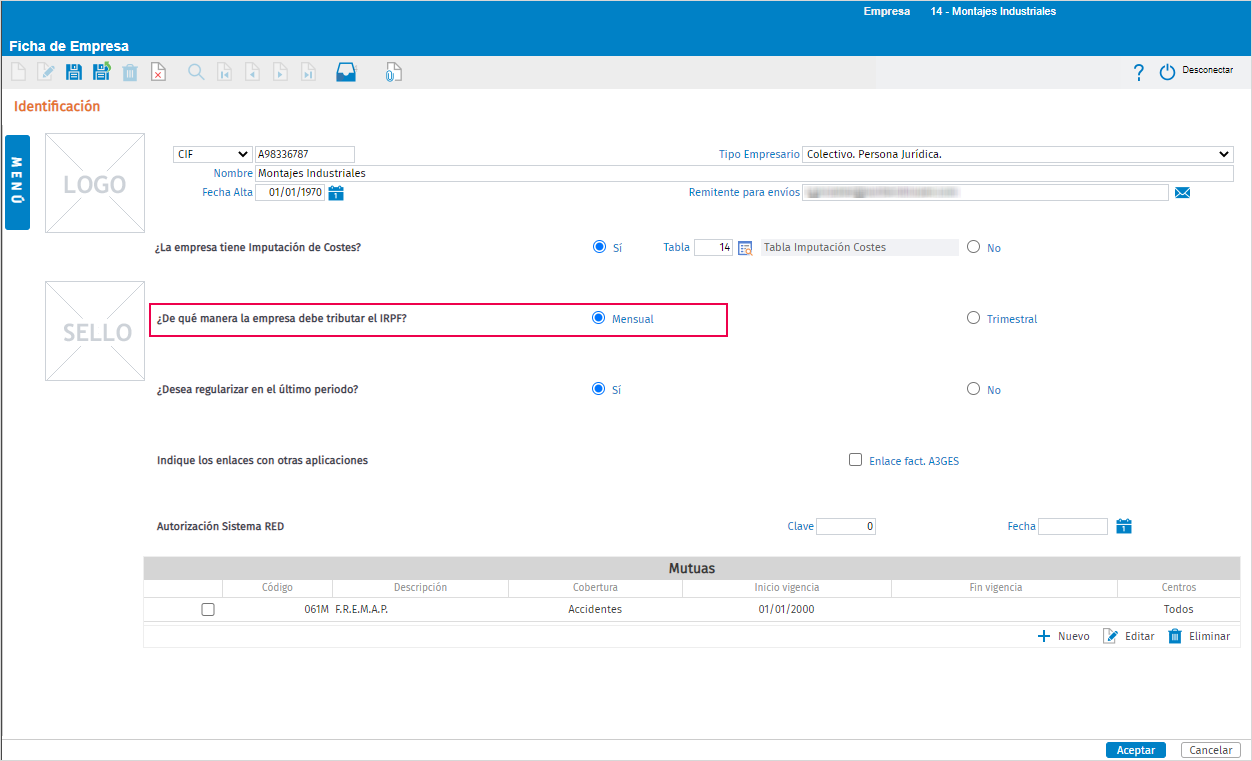This screenshot has height=761, width=1252.
Task: Click the envelope icon beside Remitente field
Action: click(1182, 193)
